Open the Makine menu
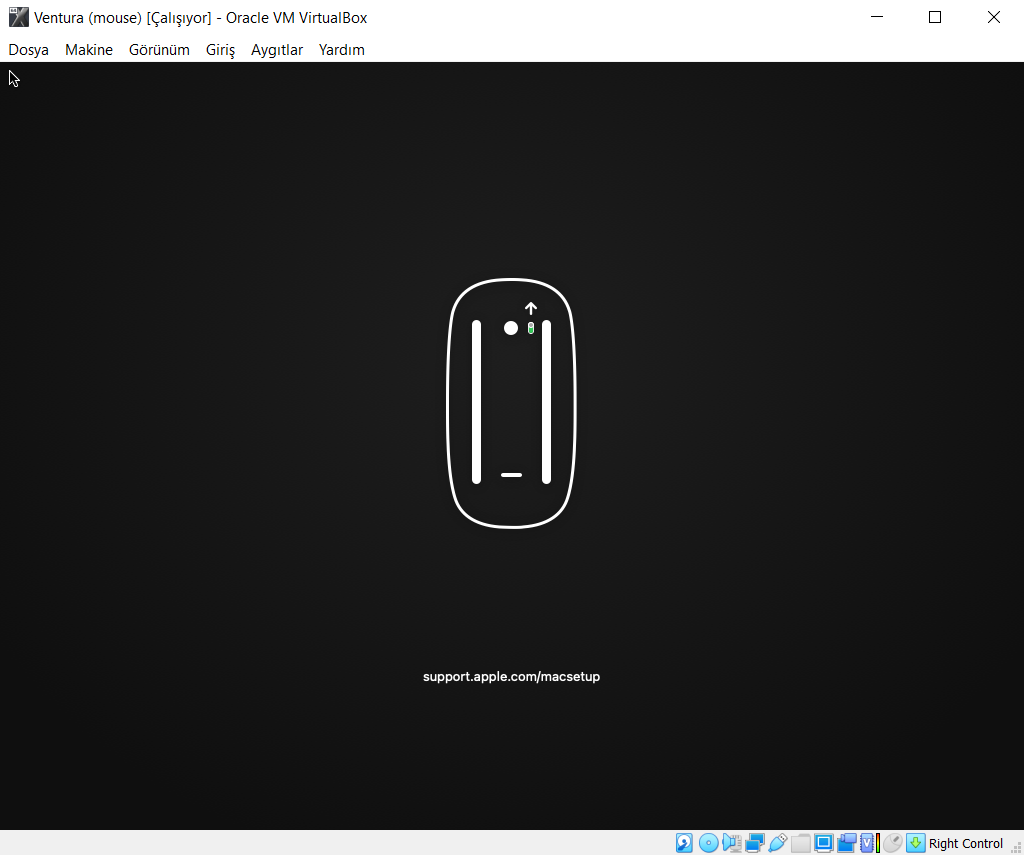 click(x=89, y=50)
